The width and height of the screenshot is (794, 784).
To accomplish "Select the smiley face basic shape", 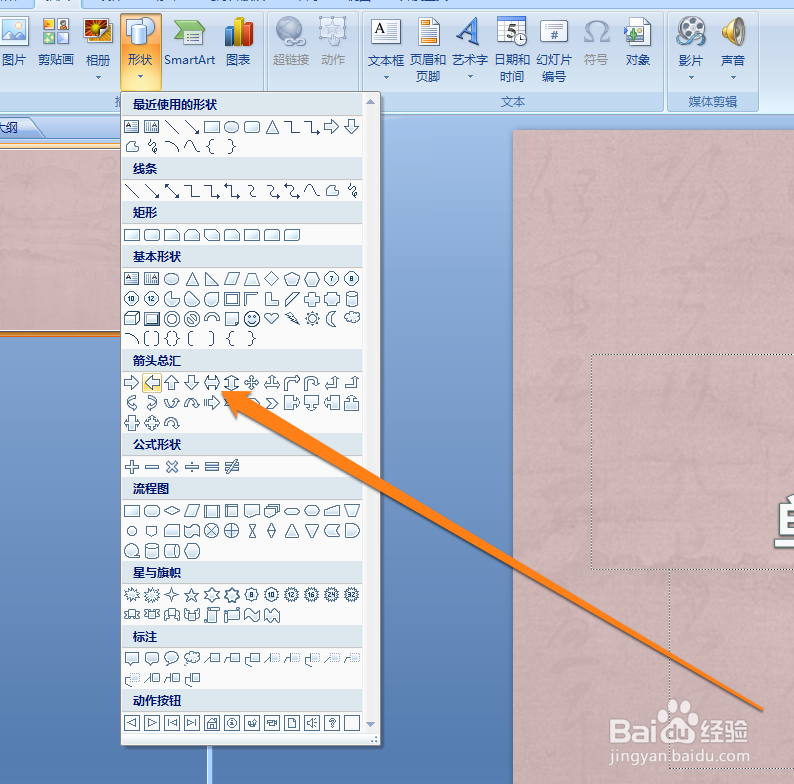I will pos(252,319).
